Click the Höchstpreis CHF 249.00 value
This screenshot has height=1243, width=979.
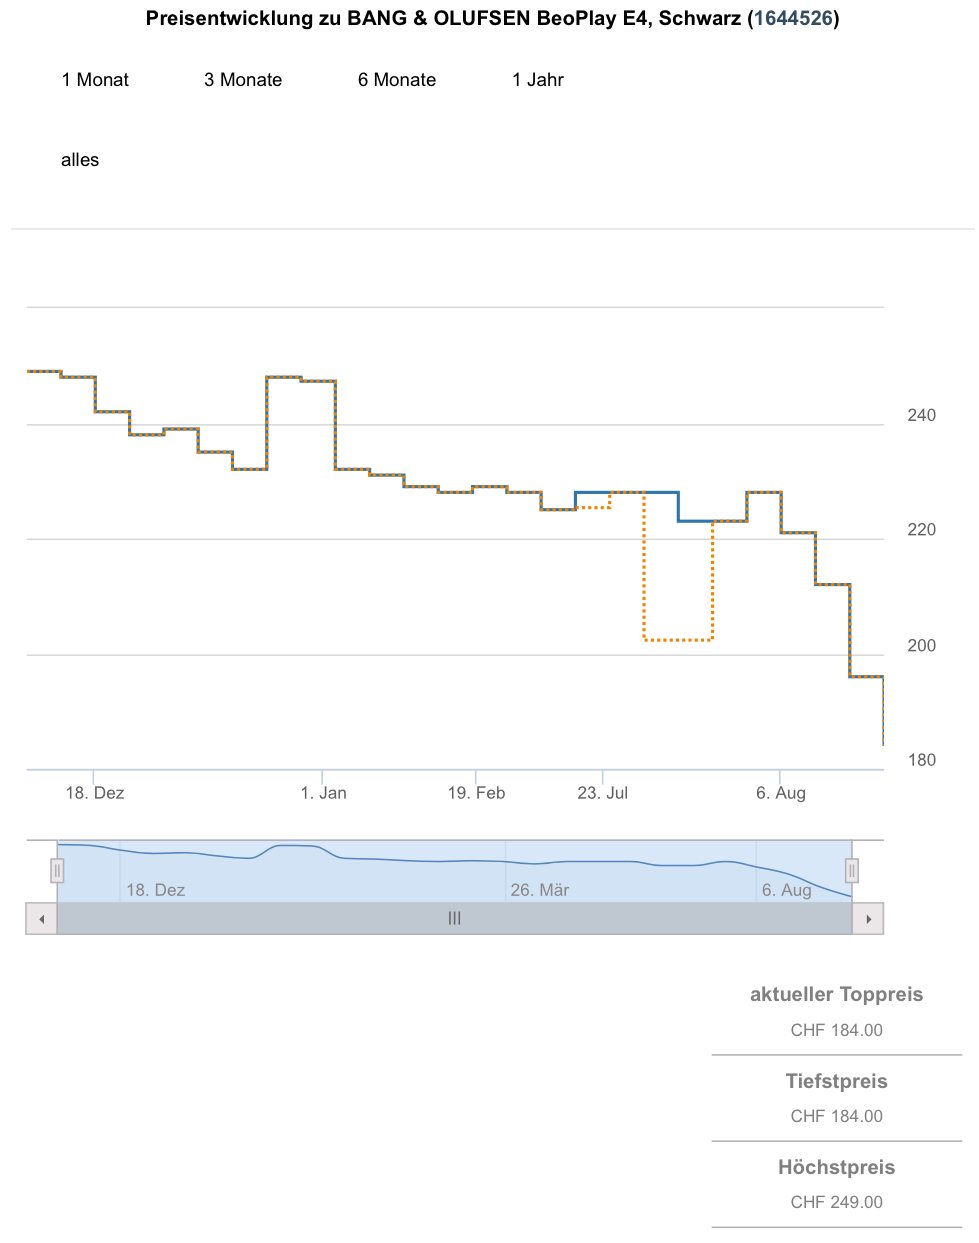(836, 1202)
